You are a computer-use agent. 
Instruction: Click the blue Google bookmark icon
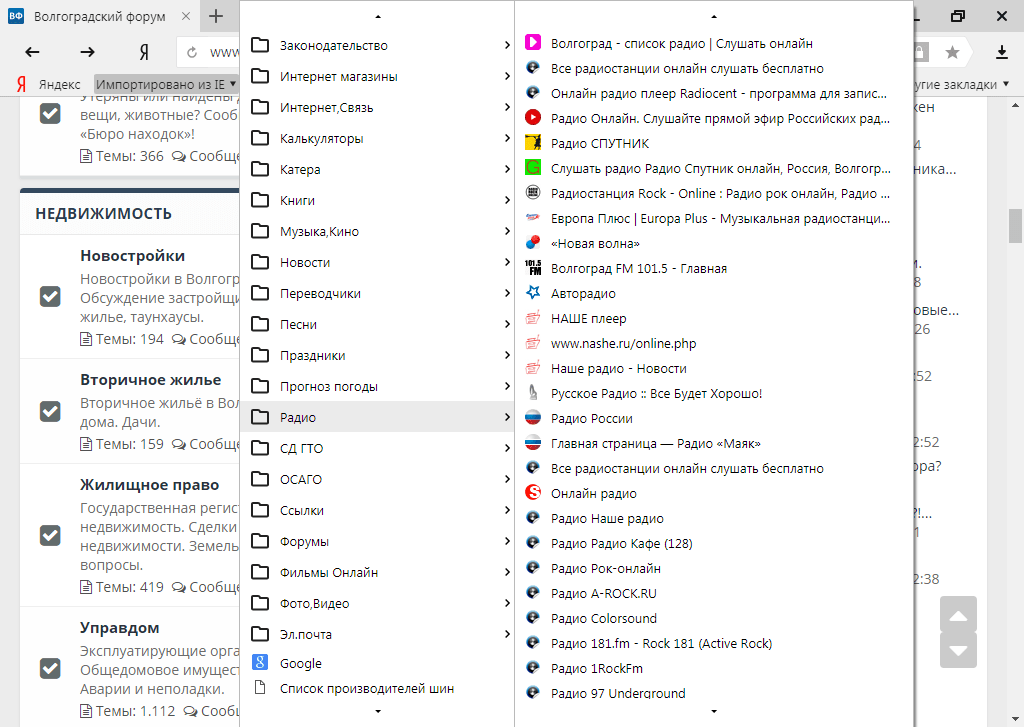(260, 663)
